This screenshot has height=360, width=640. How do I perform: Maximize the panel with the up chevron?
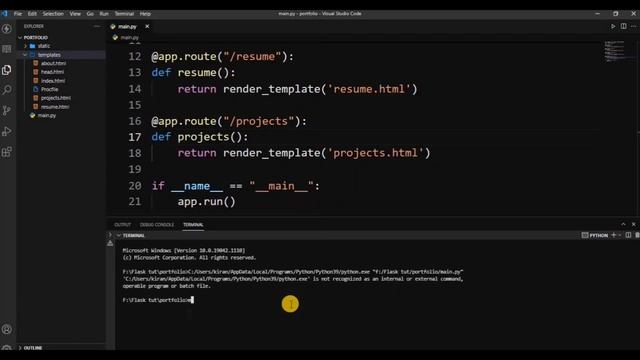tap(623, 224)
